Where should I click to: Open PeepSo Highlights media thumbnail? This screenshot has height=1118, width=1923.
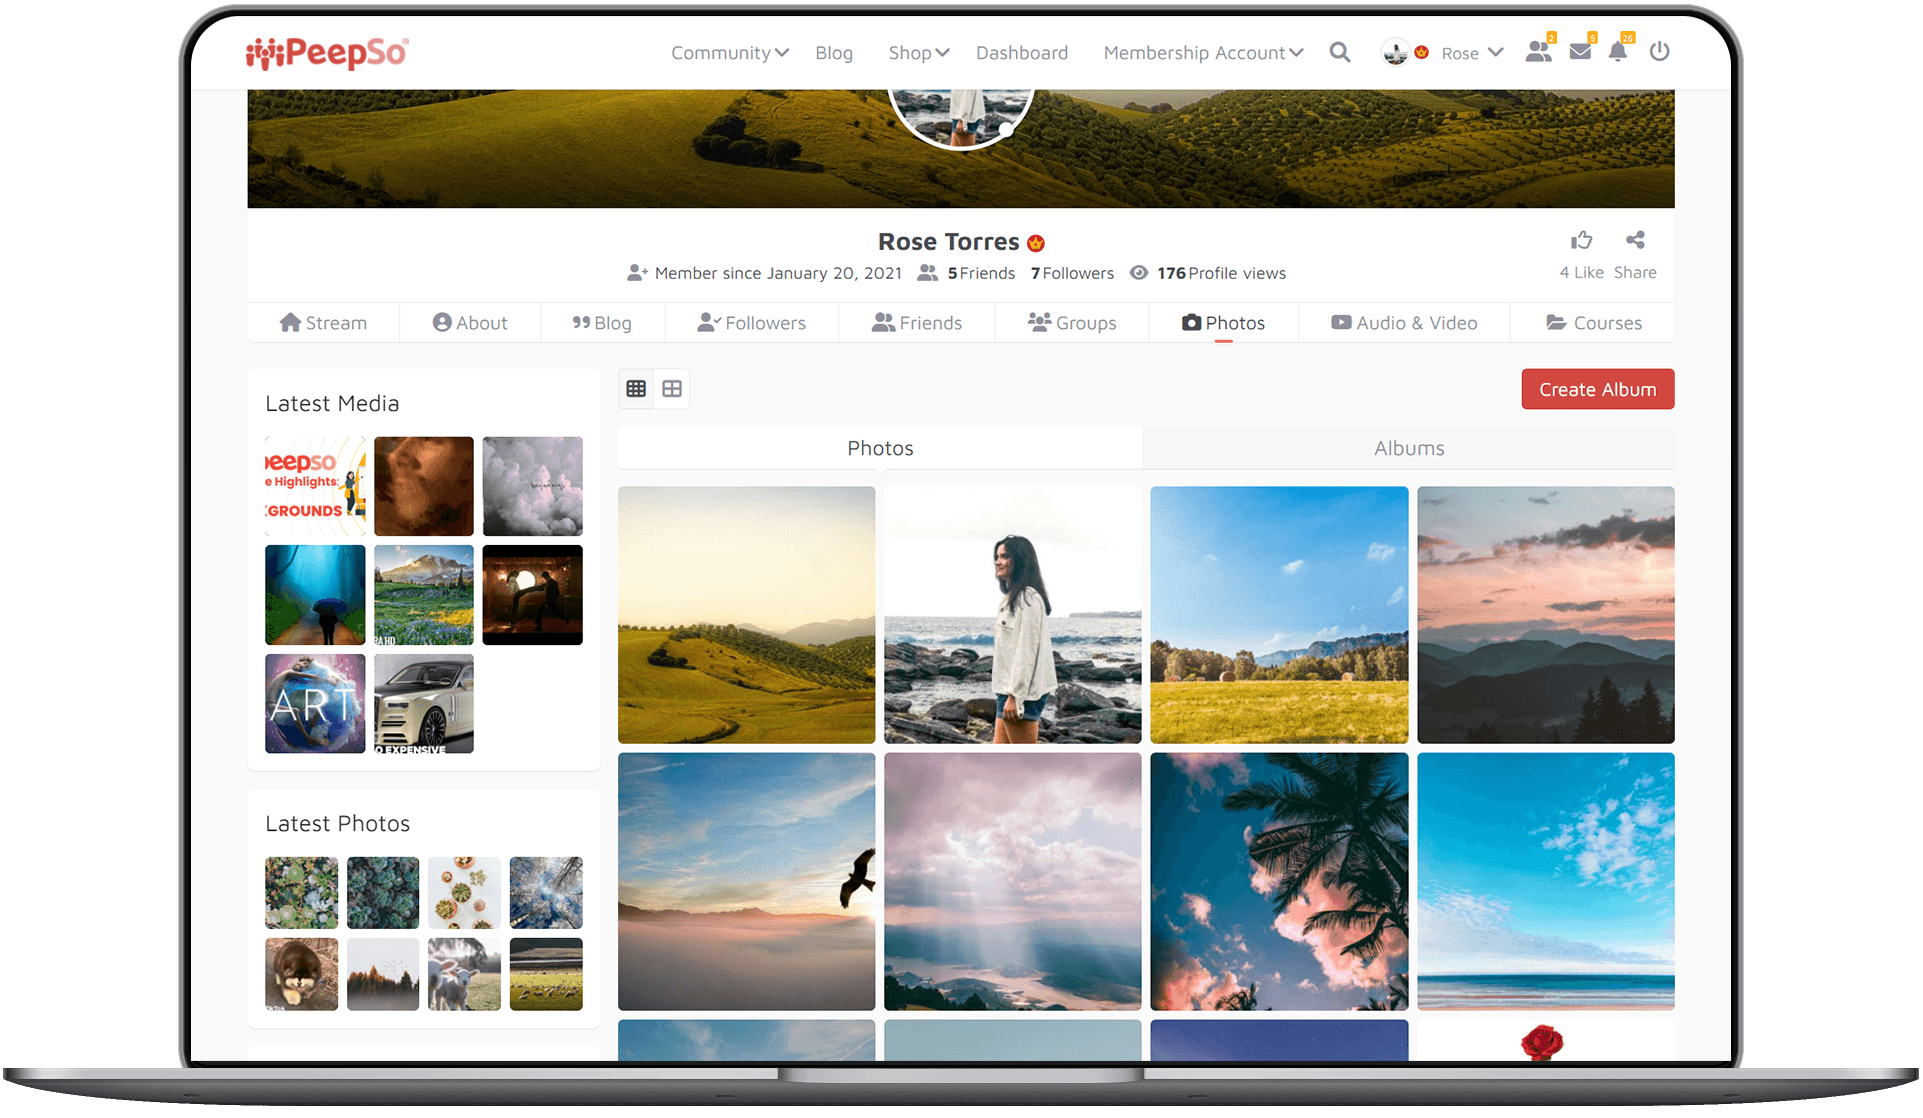click(x=315, y=486)
